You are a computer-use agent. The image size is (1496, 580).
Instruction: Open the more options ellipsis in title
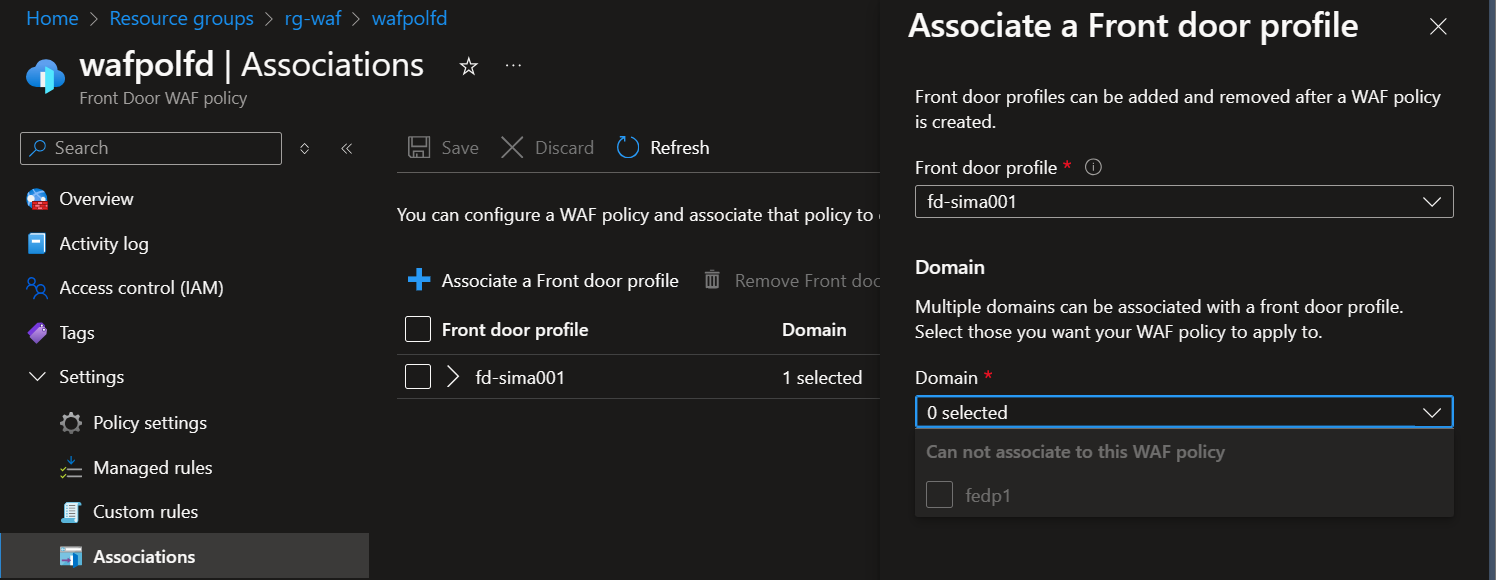pos(513,66)
